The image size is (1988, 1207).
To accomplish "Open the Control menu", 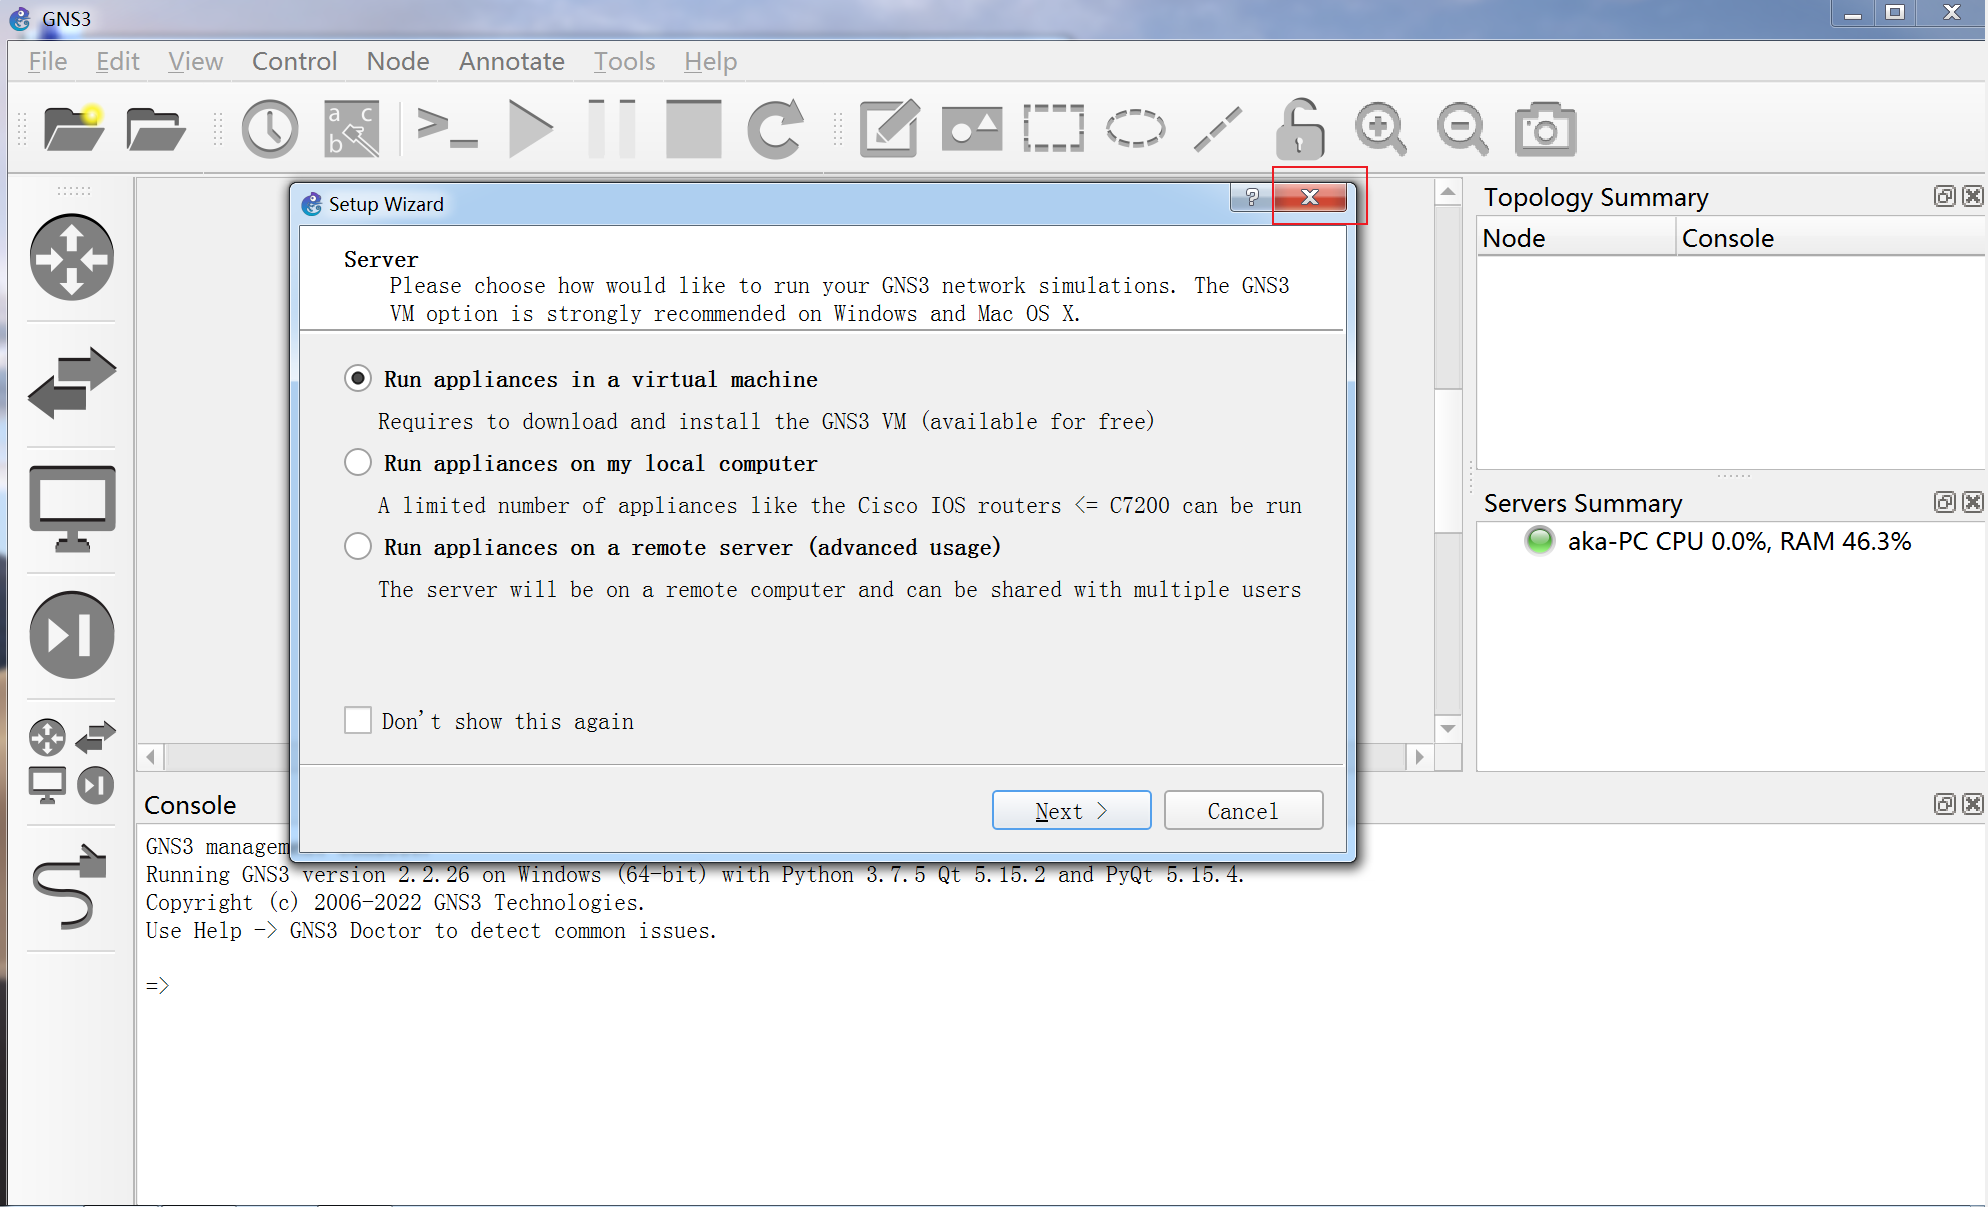I will [294, 61].
